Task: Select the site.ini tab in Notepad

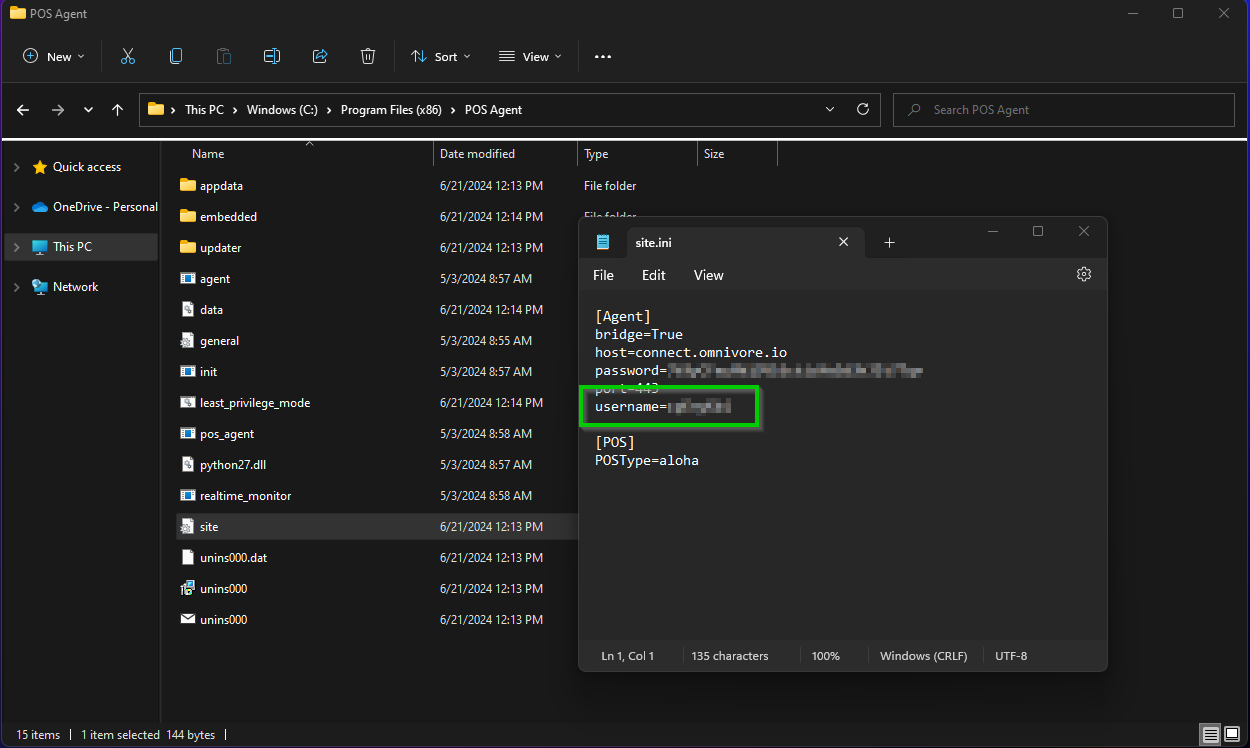Action: 653,242
